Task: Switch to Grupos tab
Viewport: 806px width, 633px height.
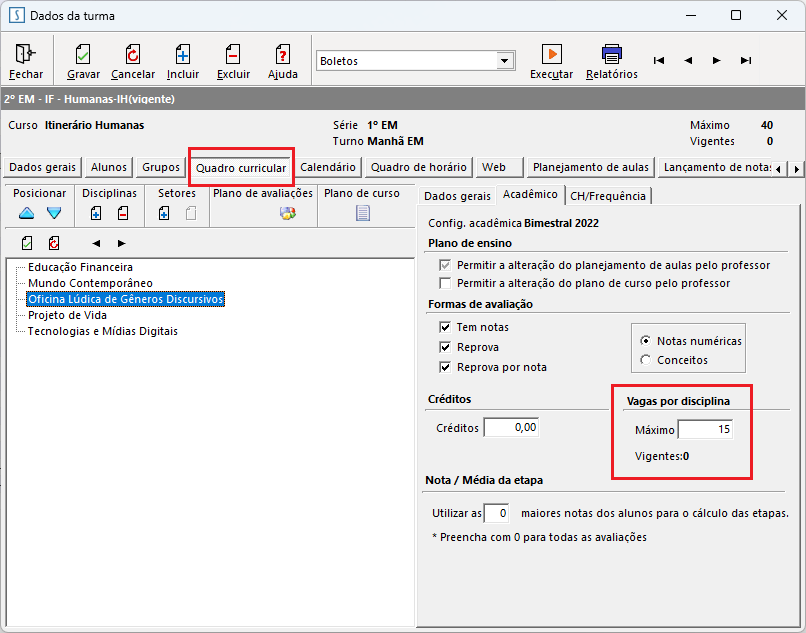Action: tap(161, 167)
